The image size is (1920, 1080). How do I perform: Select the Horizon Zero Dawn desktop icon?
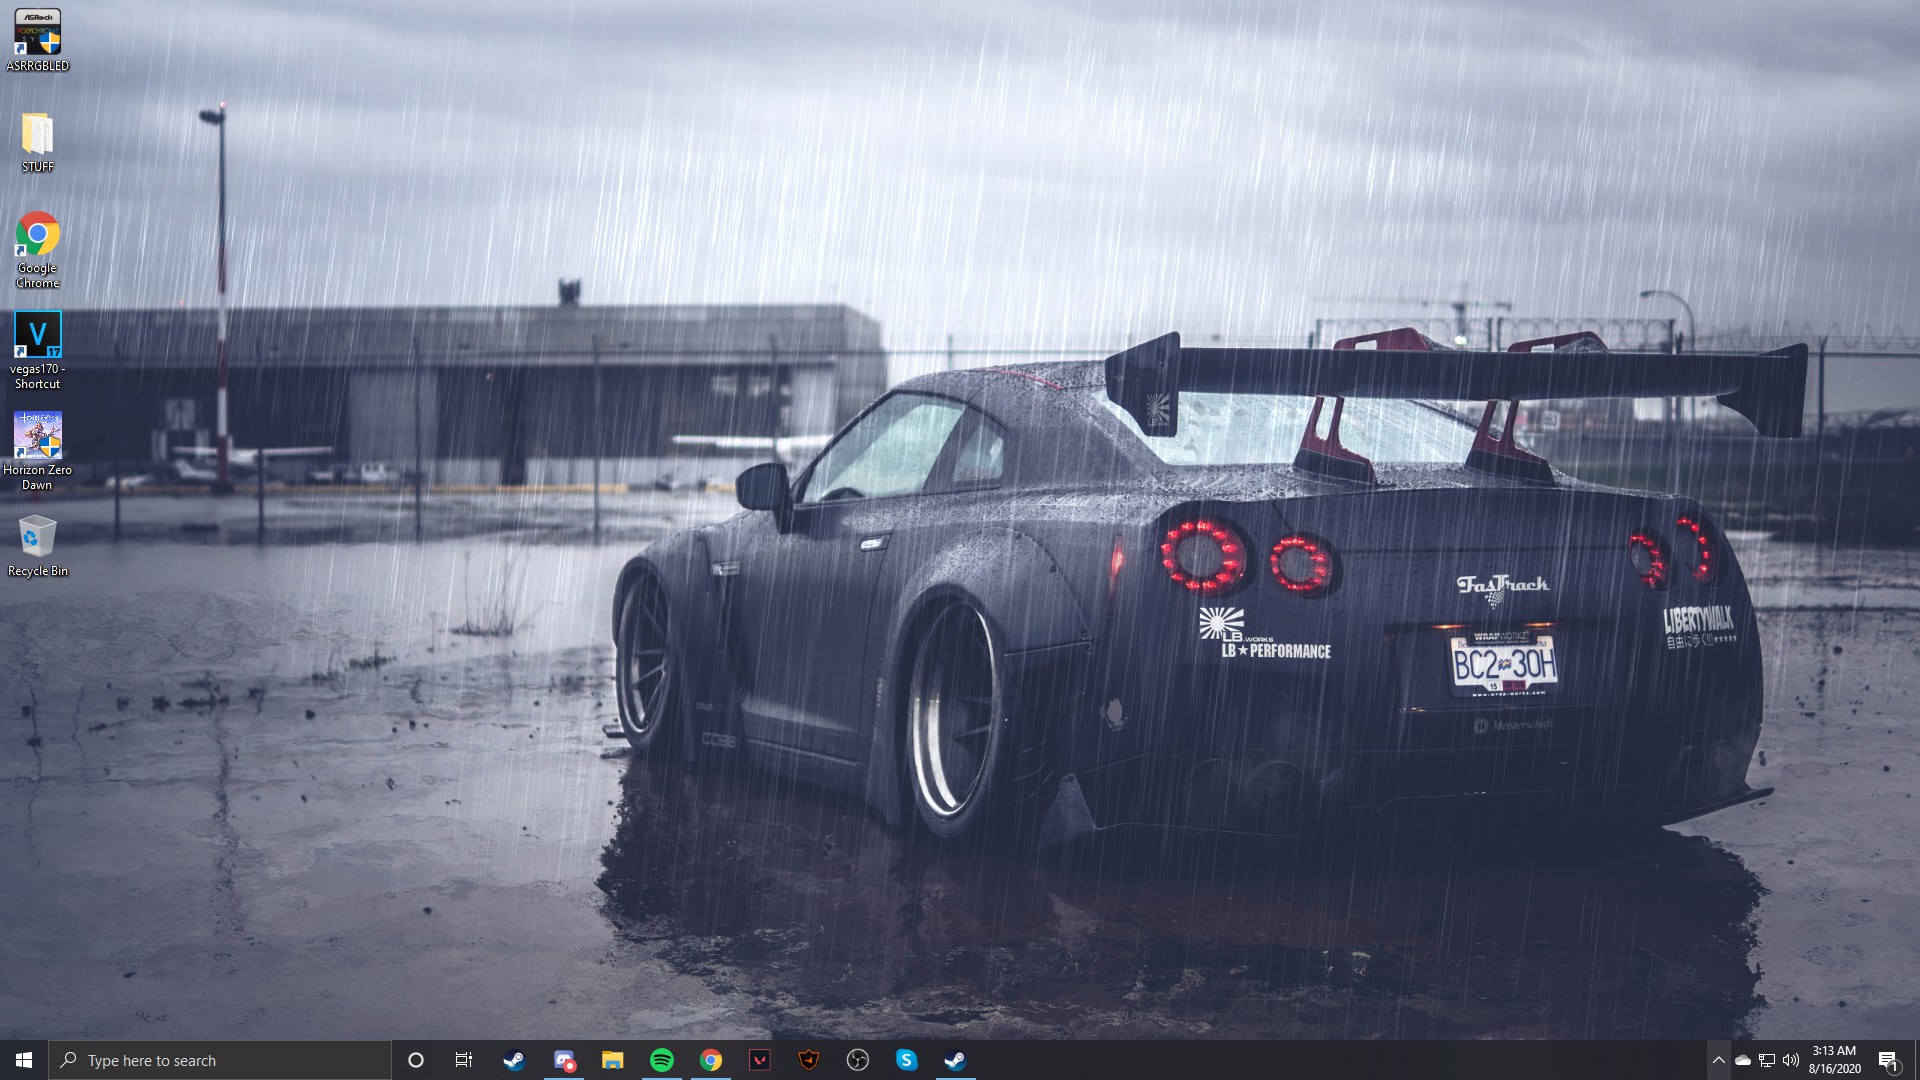(37, 437)
